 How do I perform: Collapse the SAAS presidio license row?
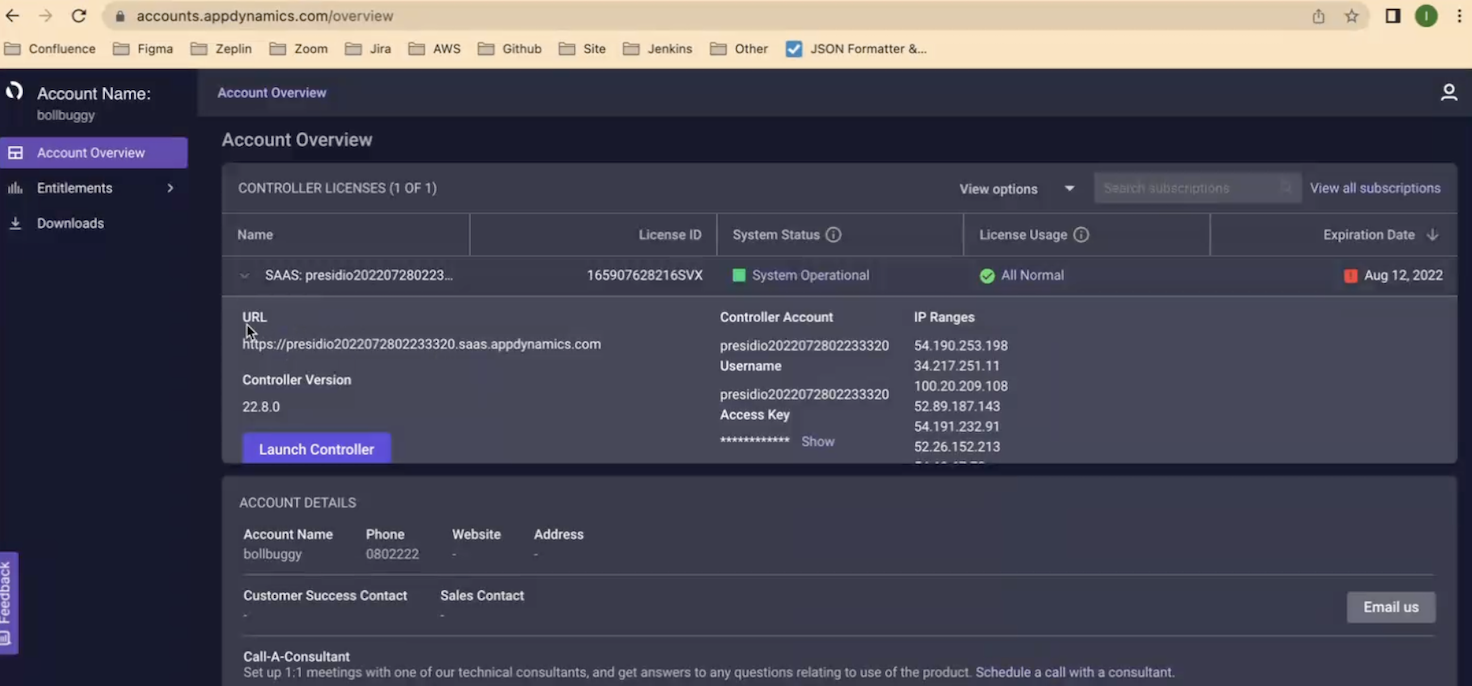pos(245,276)
